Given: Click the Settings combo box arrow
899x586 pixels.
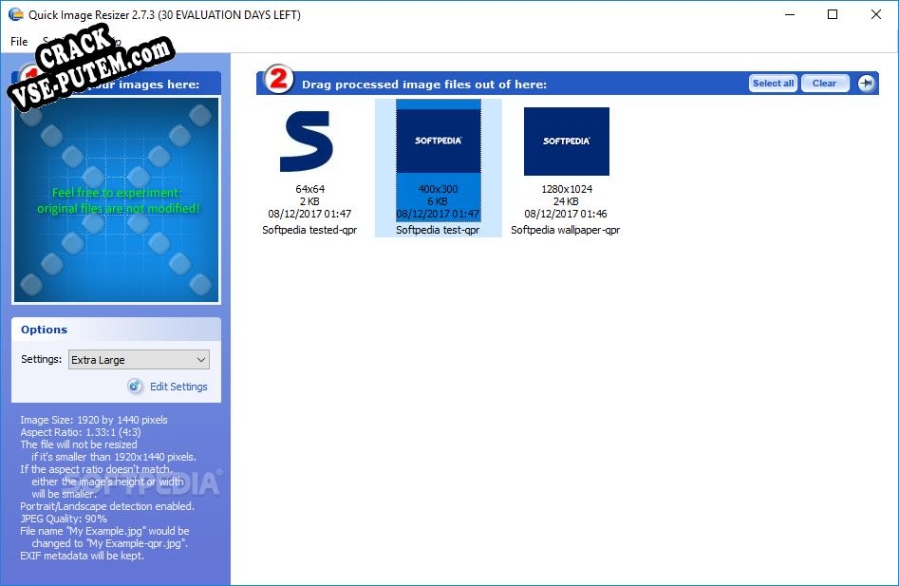Looking at the screenshot, I should pyautogui.click(x=200, y=360).
